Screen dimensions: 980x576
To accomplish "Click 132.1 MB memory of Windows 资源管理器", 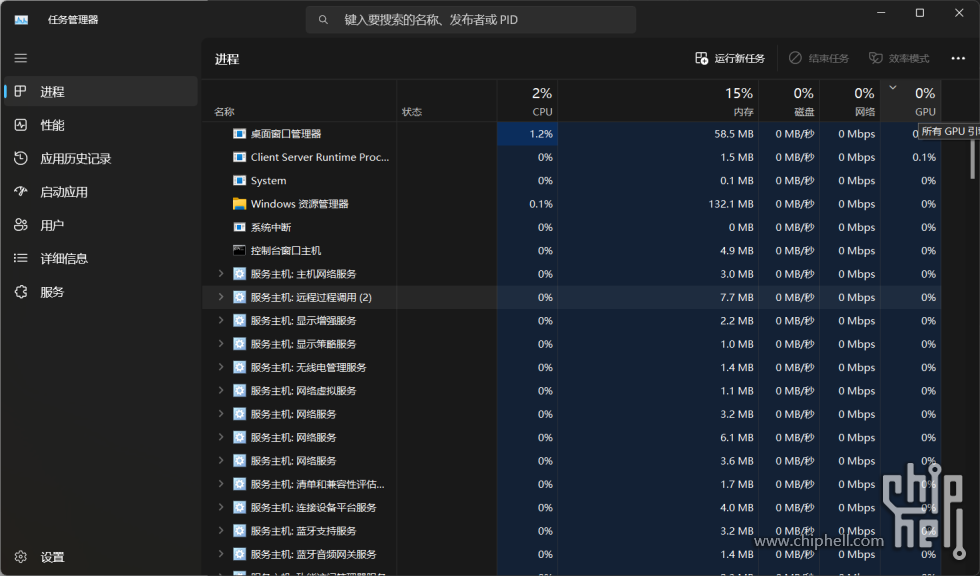I will (731, 204).
